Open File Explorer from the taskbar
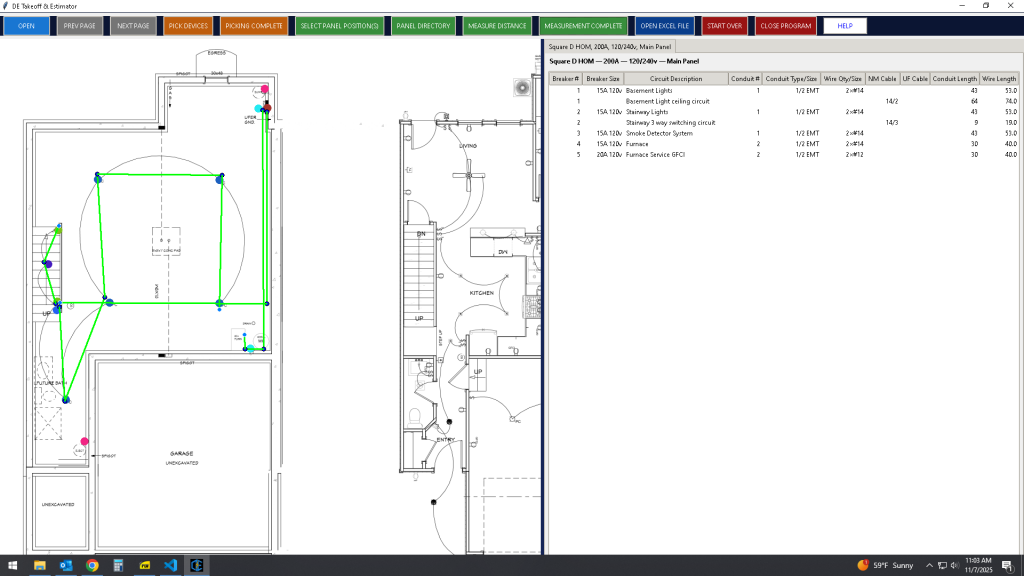1024x576 pixels. coord(40,565)
